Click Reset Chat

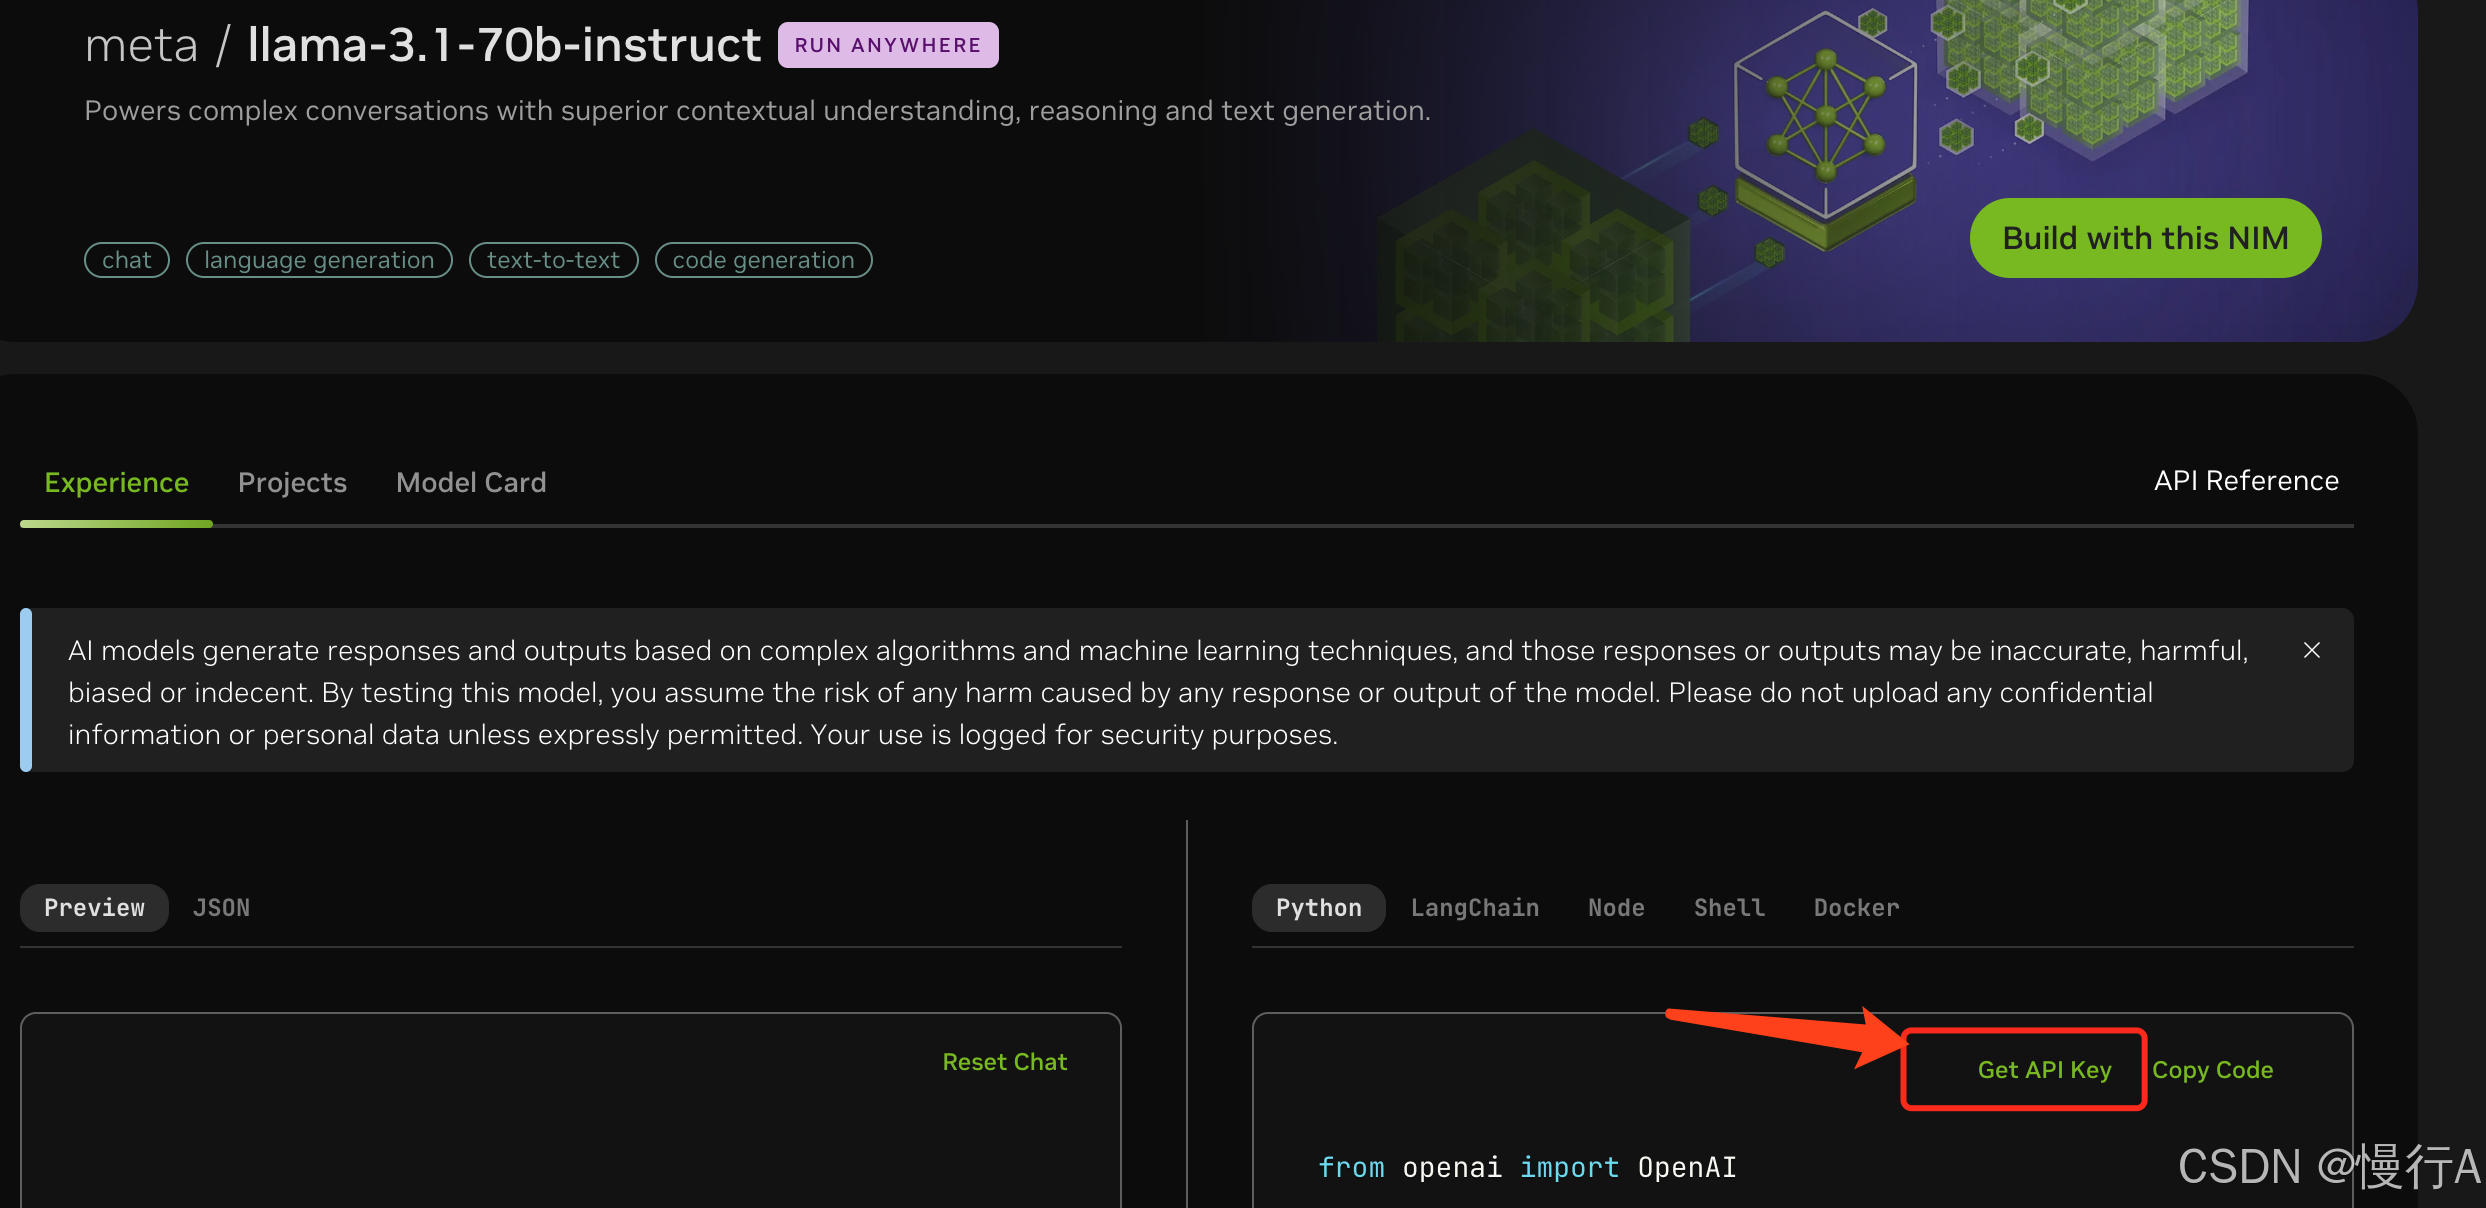coord(1004,1061)
